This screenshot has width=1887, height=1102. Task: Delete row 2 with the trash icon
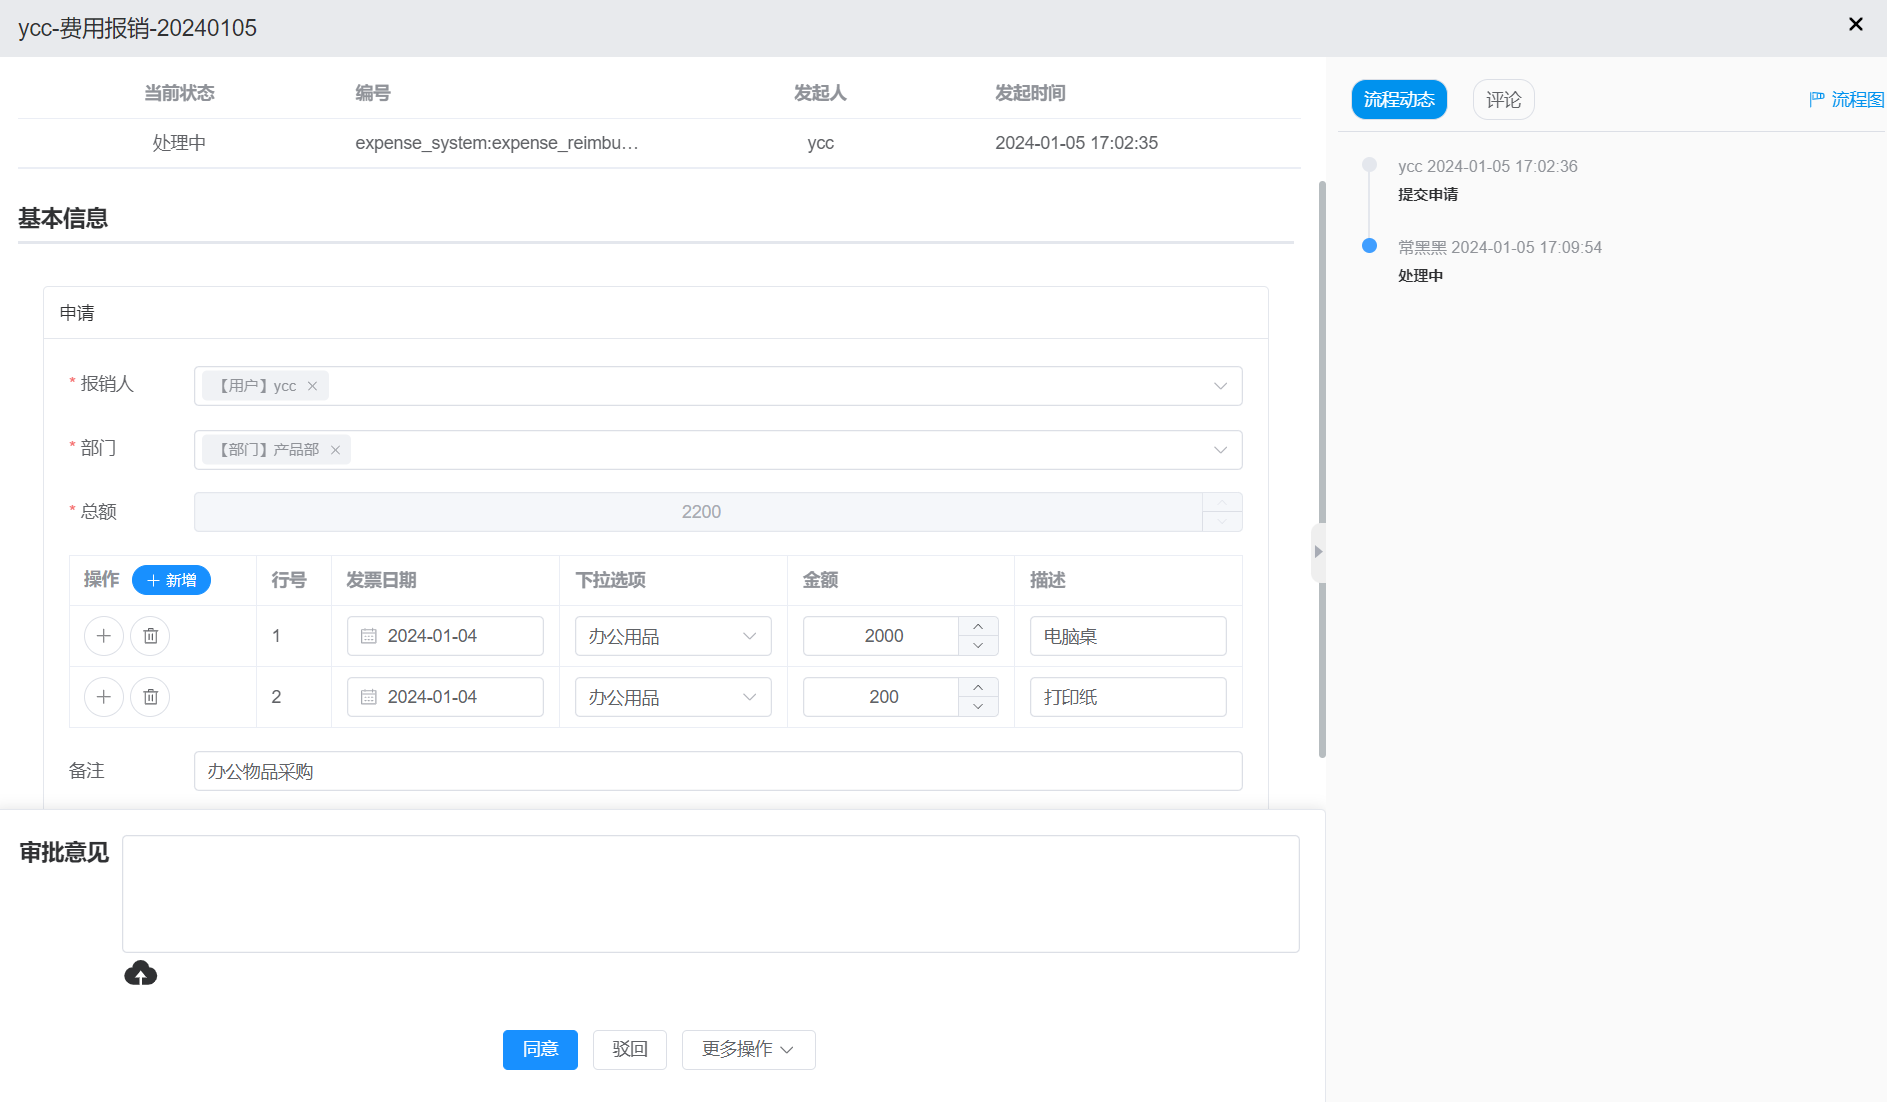[x=150, y=697]
